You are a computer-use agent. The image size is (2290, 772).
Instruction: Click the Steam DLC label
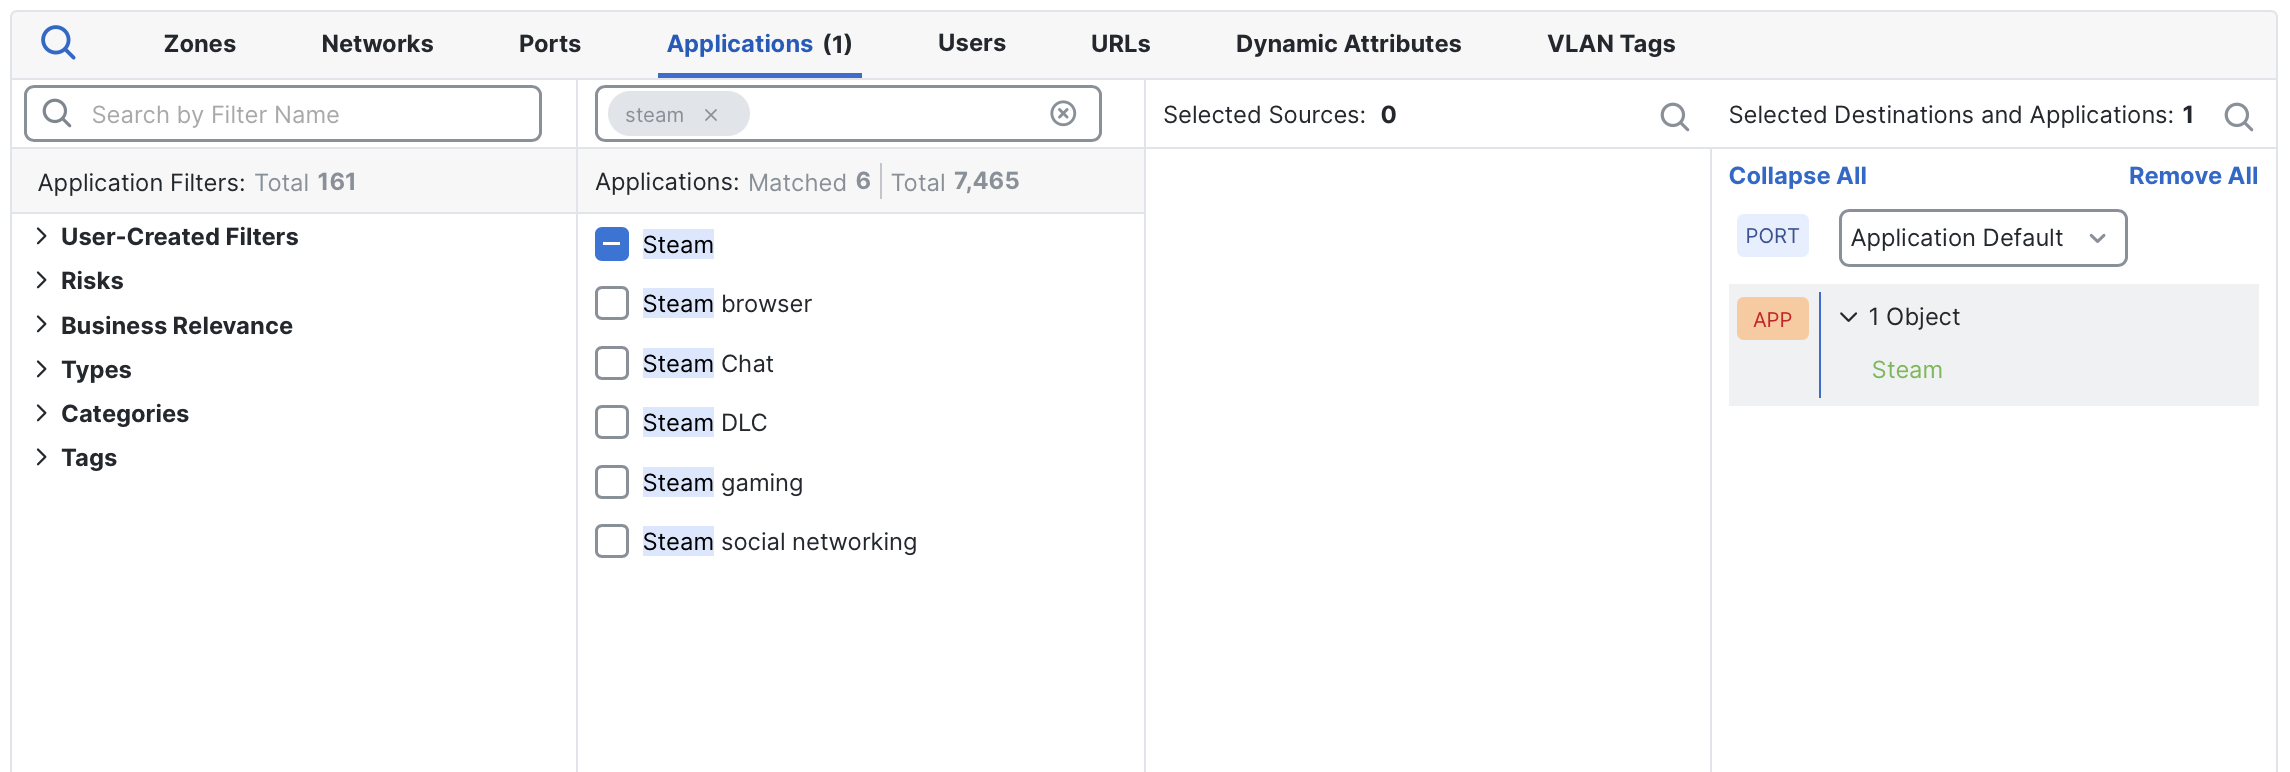705,423
